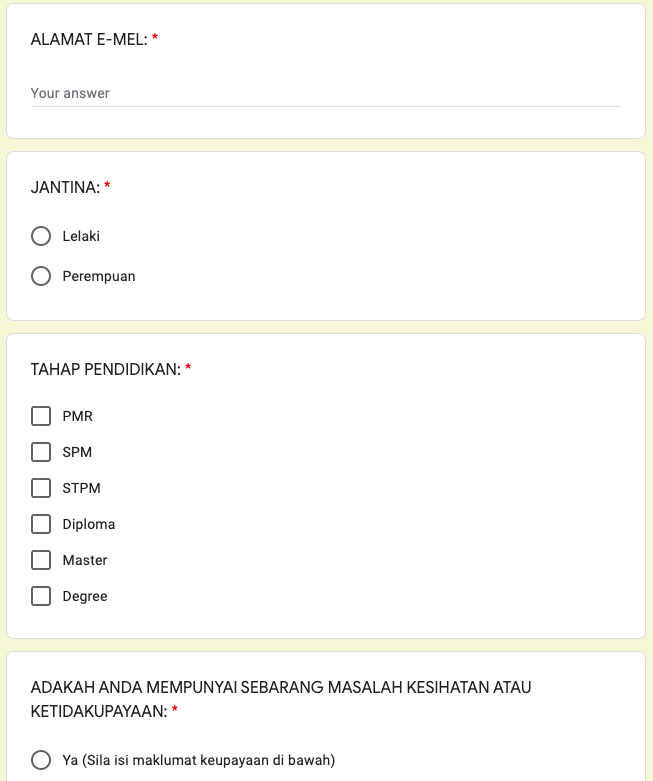Screen dimensions: 653x781
Task: Click the TAHAP PENDIDIKAN question heading
Action: (x=105, y=369)
